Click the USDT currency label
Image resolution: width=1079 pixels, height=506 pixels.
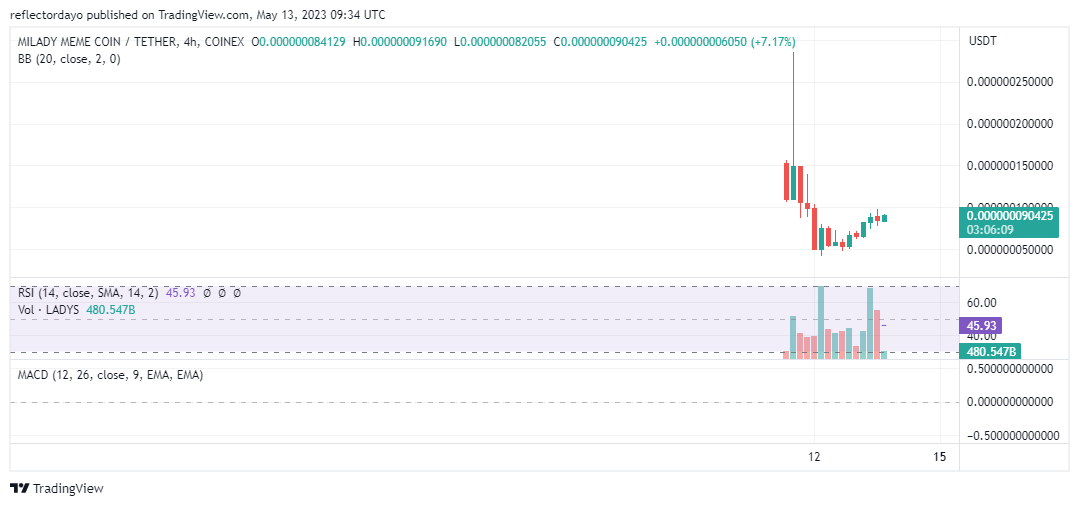click(x=982, y=41)
